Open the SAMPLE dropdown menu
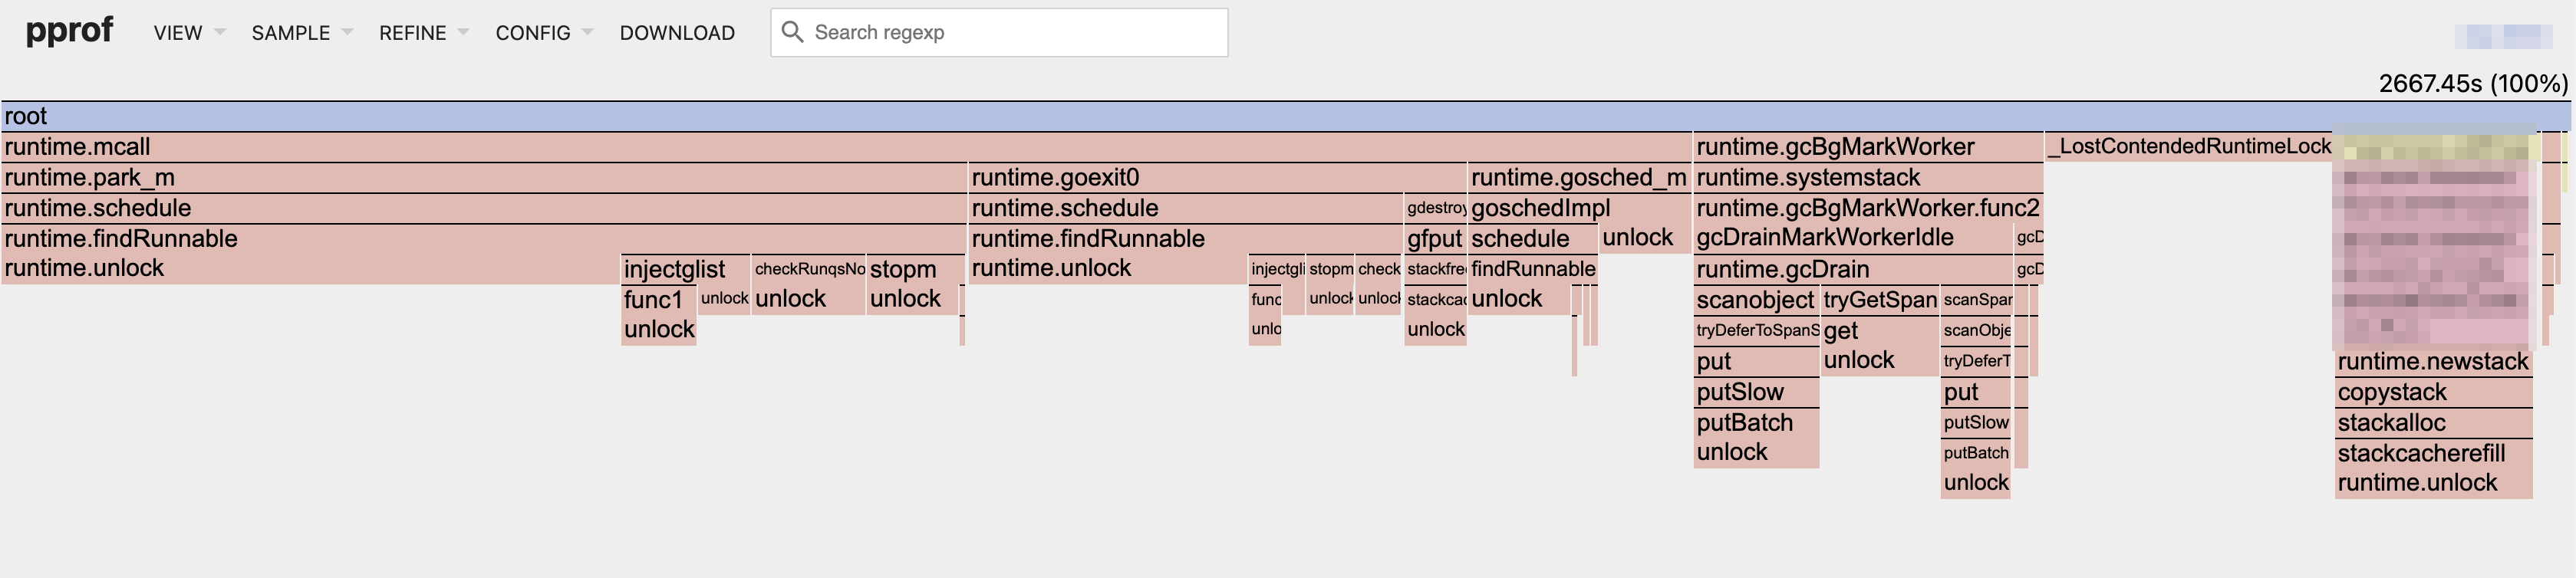The image size is (2576, 578). point(301,33)
